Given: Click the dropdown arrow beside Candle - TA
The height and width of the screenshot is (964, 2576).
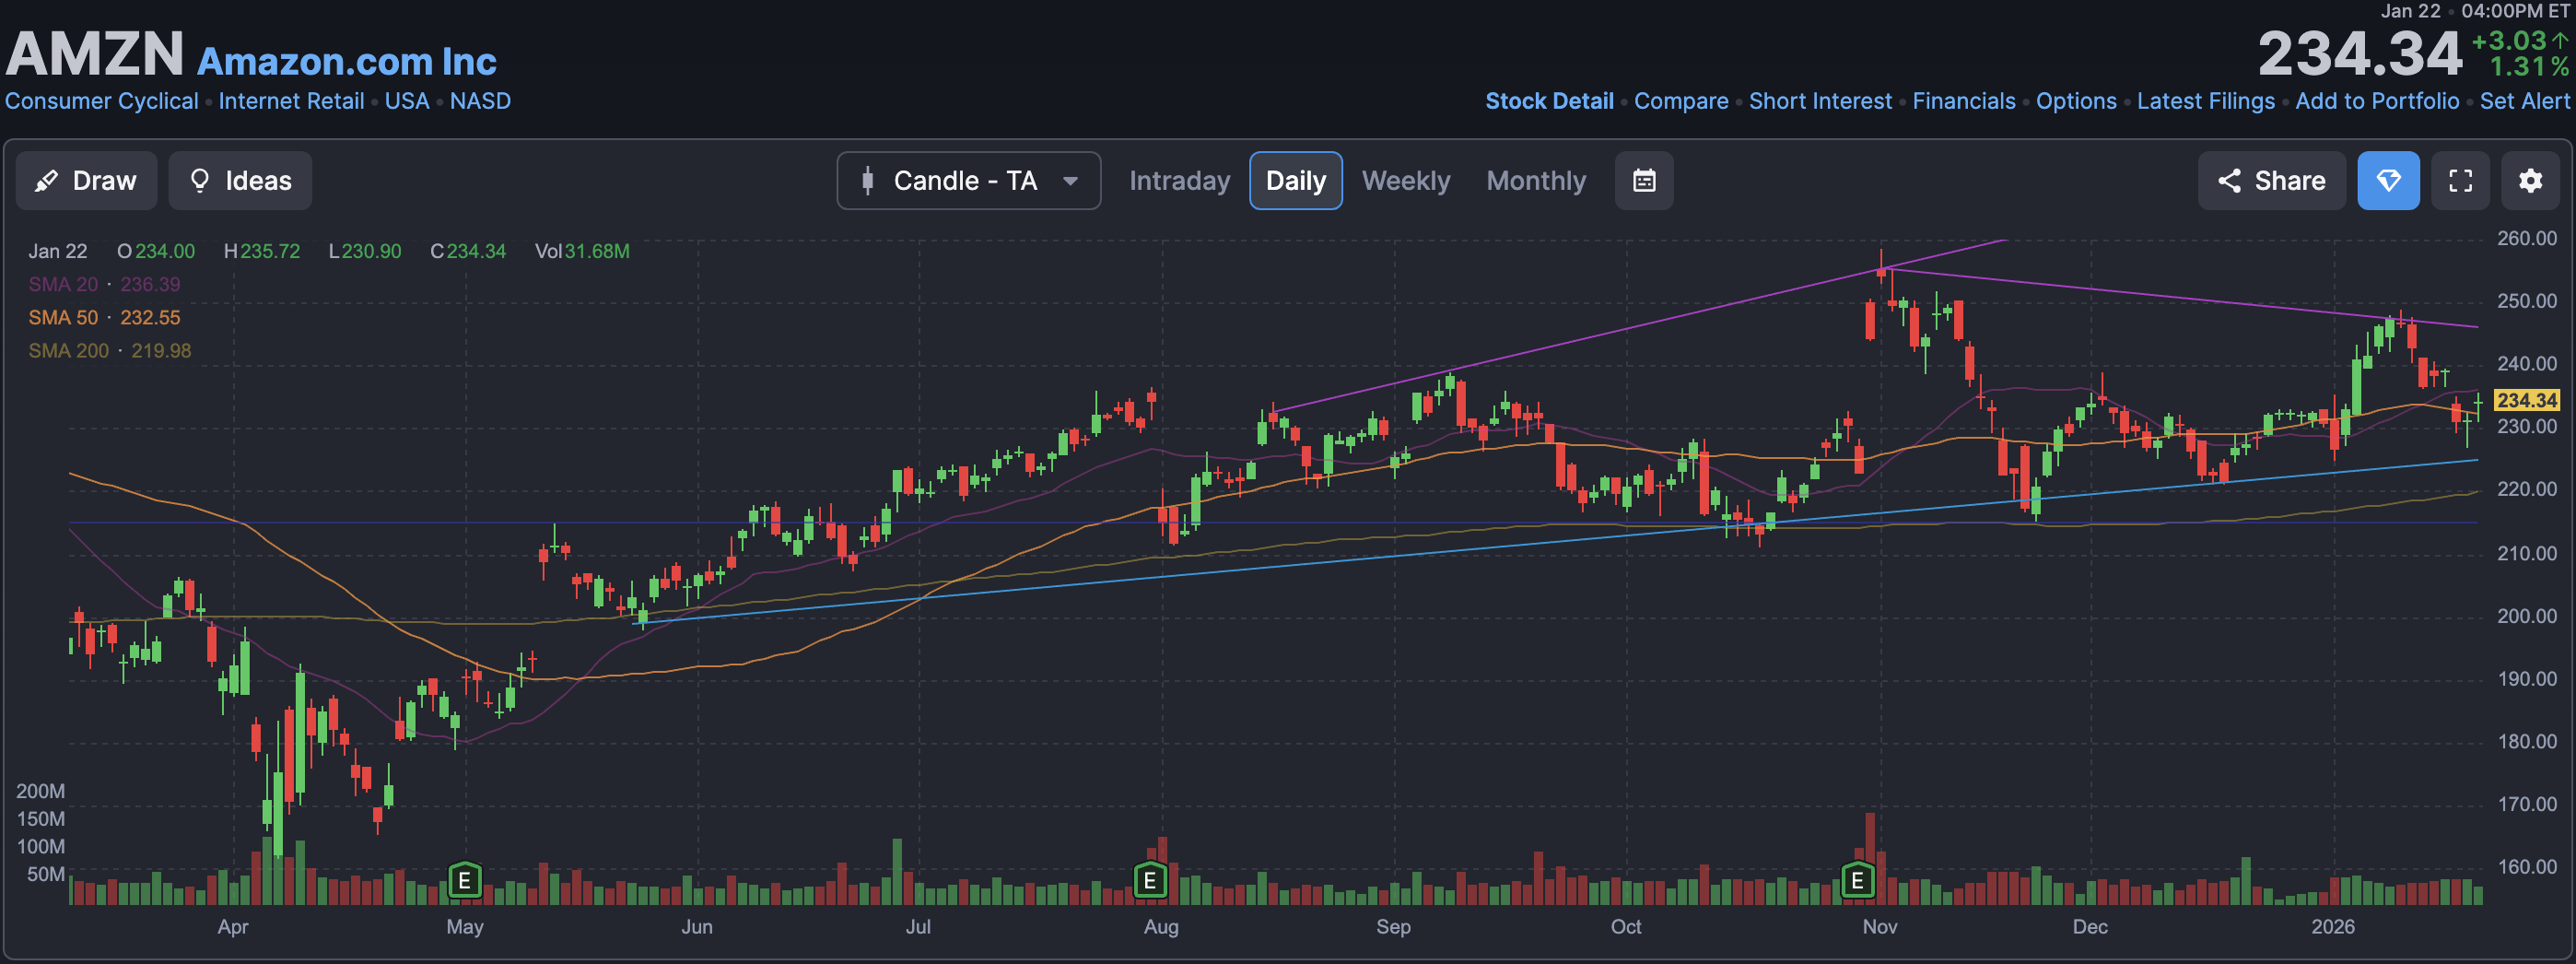Looking at the screenshot, I should coord(1070,181).
